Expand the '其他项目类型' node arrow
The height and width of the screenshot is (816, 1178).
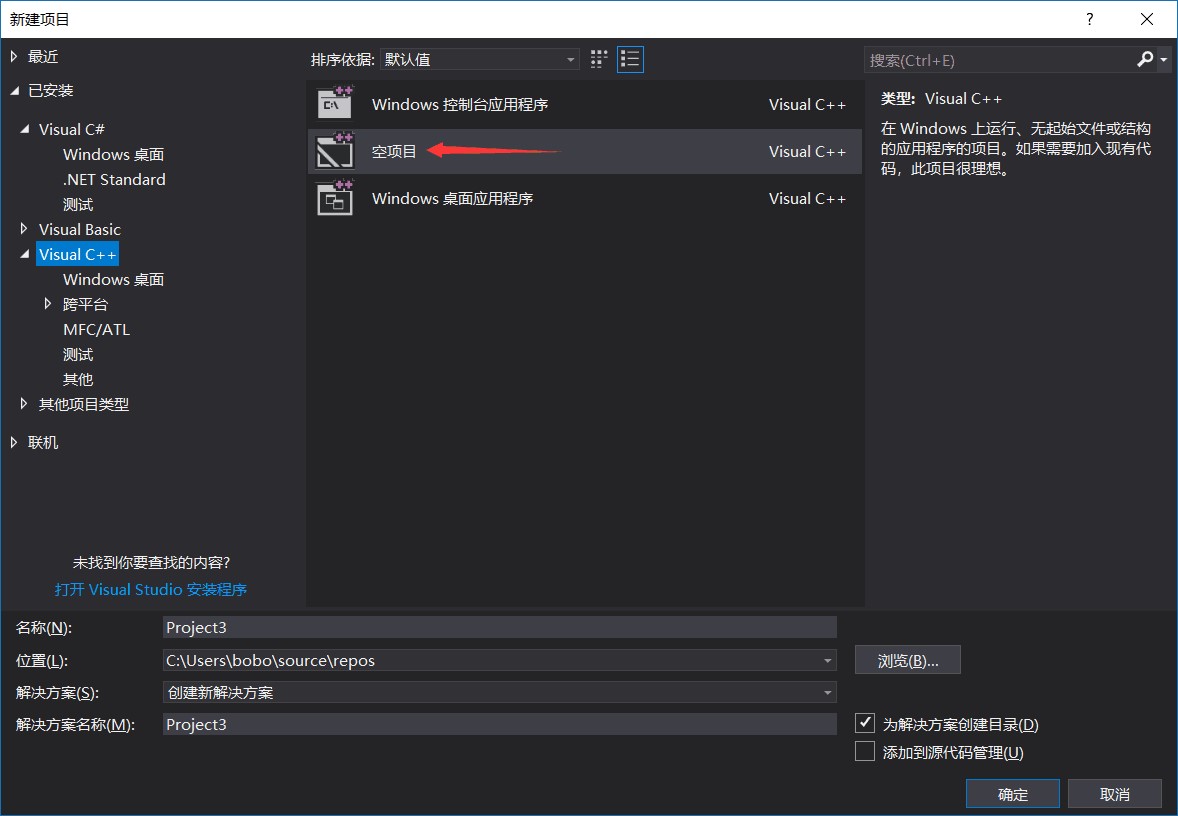25,403
